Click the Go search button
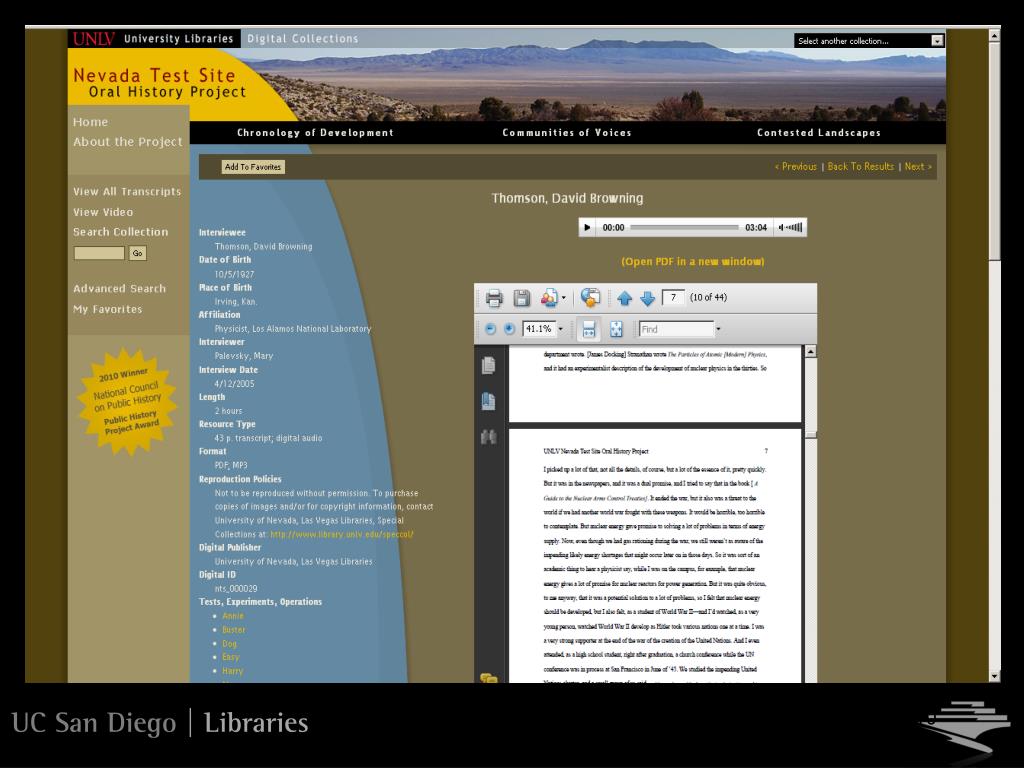1024x768 pixels. coord(137,253)
